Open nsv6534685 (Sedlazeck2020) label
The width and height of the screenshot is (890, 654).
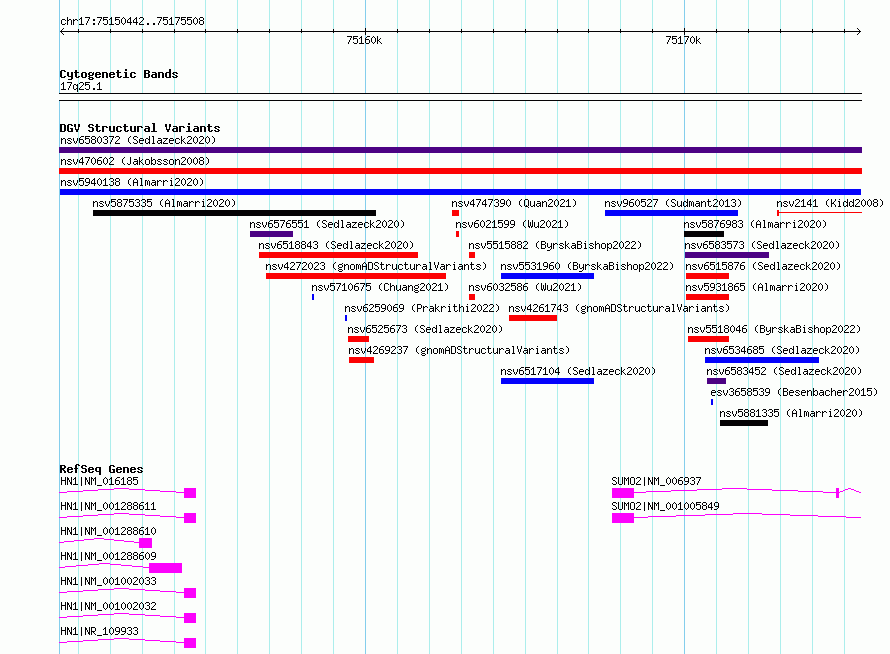point(782,350)
